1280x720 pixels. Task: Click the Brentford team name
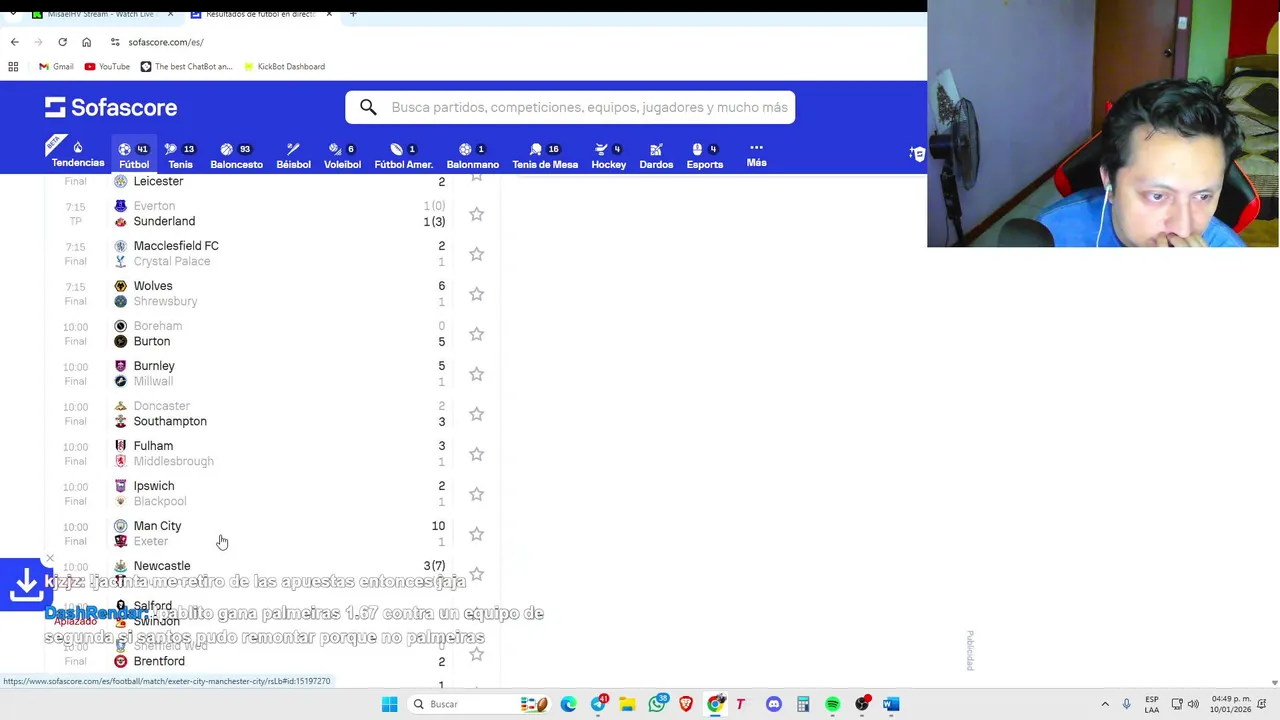(159, 661)
